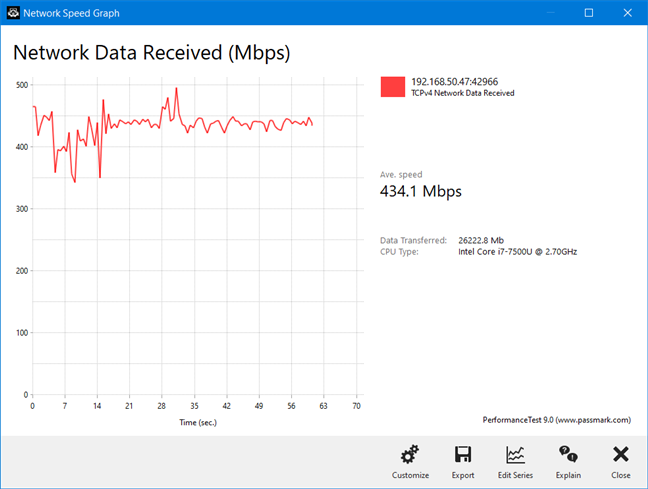
Task: Click the 300 y-axis tick label
Action: [x=22, y=209]
